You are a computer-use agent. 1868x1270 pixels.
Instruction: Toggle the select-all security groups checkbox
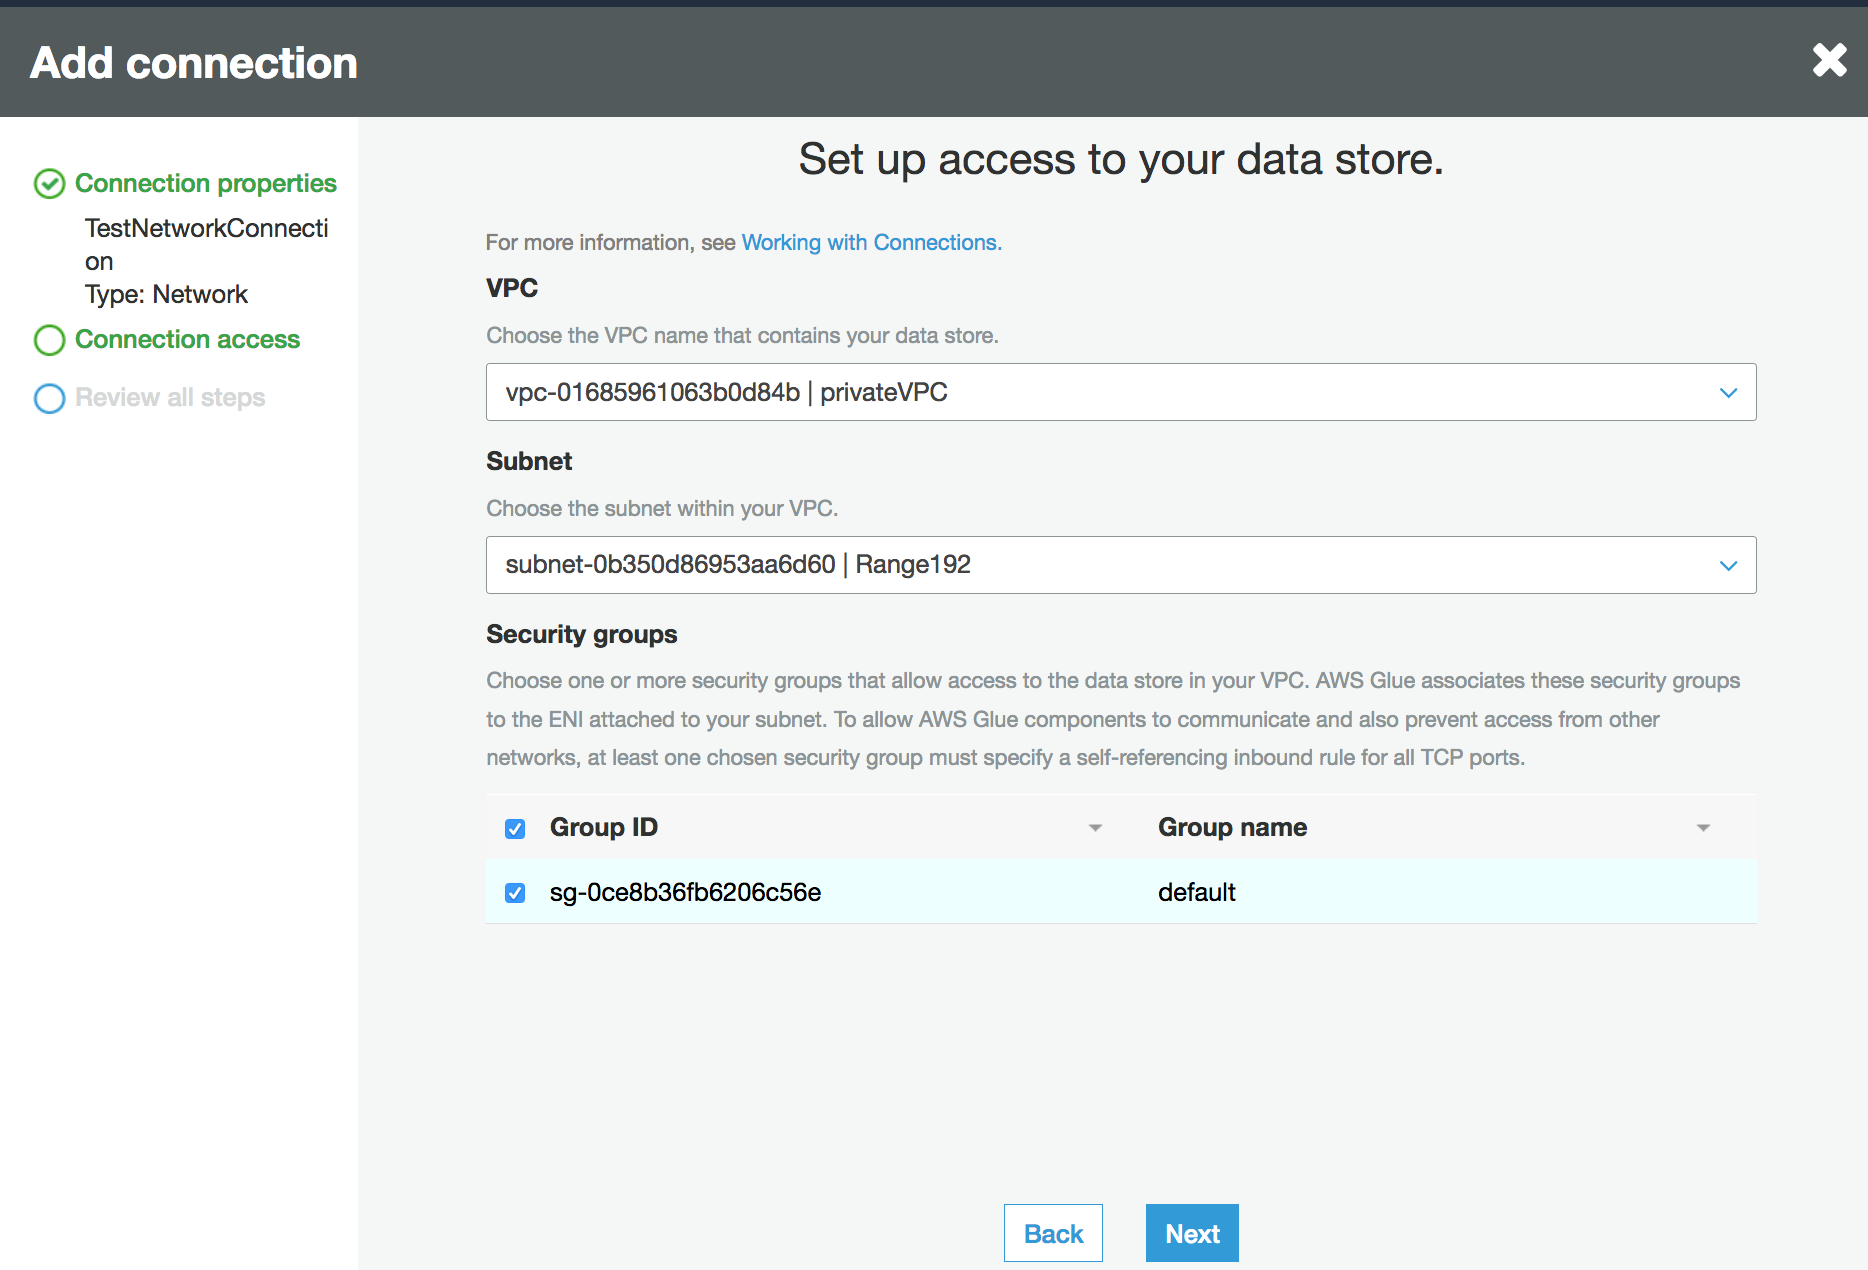[x=515, y=829]
